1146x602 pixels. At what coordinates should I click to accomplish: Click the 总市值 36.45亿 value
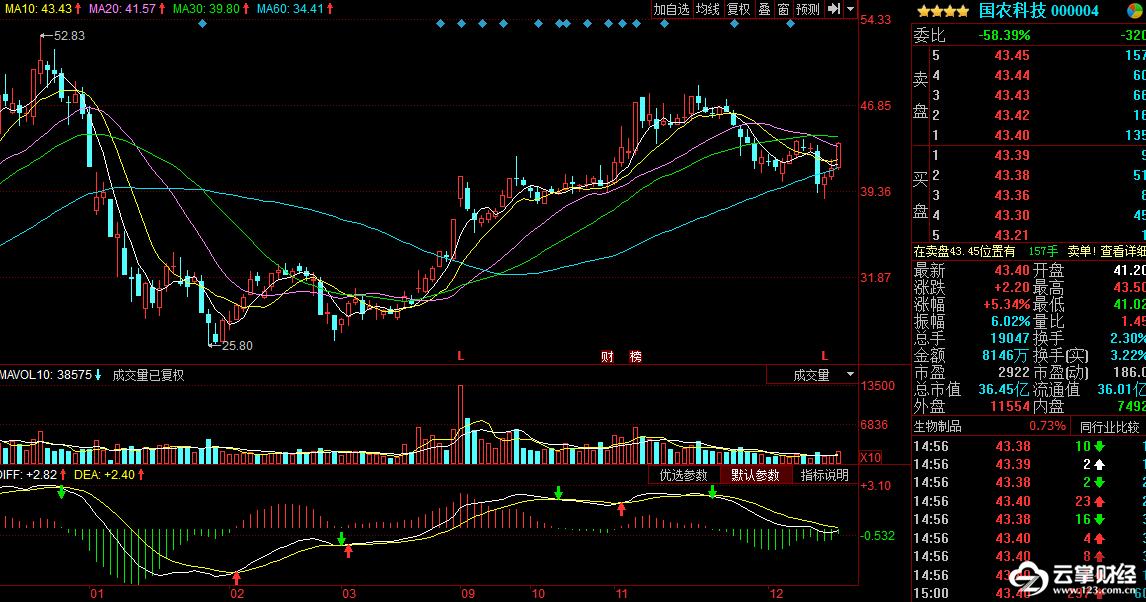pos(1005,389)
